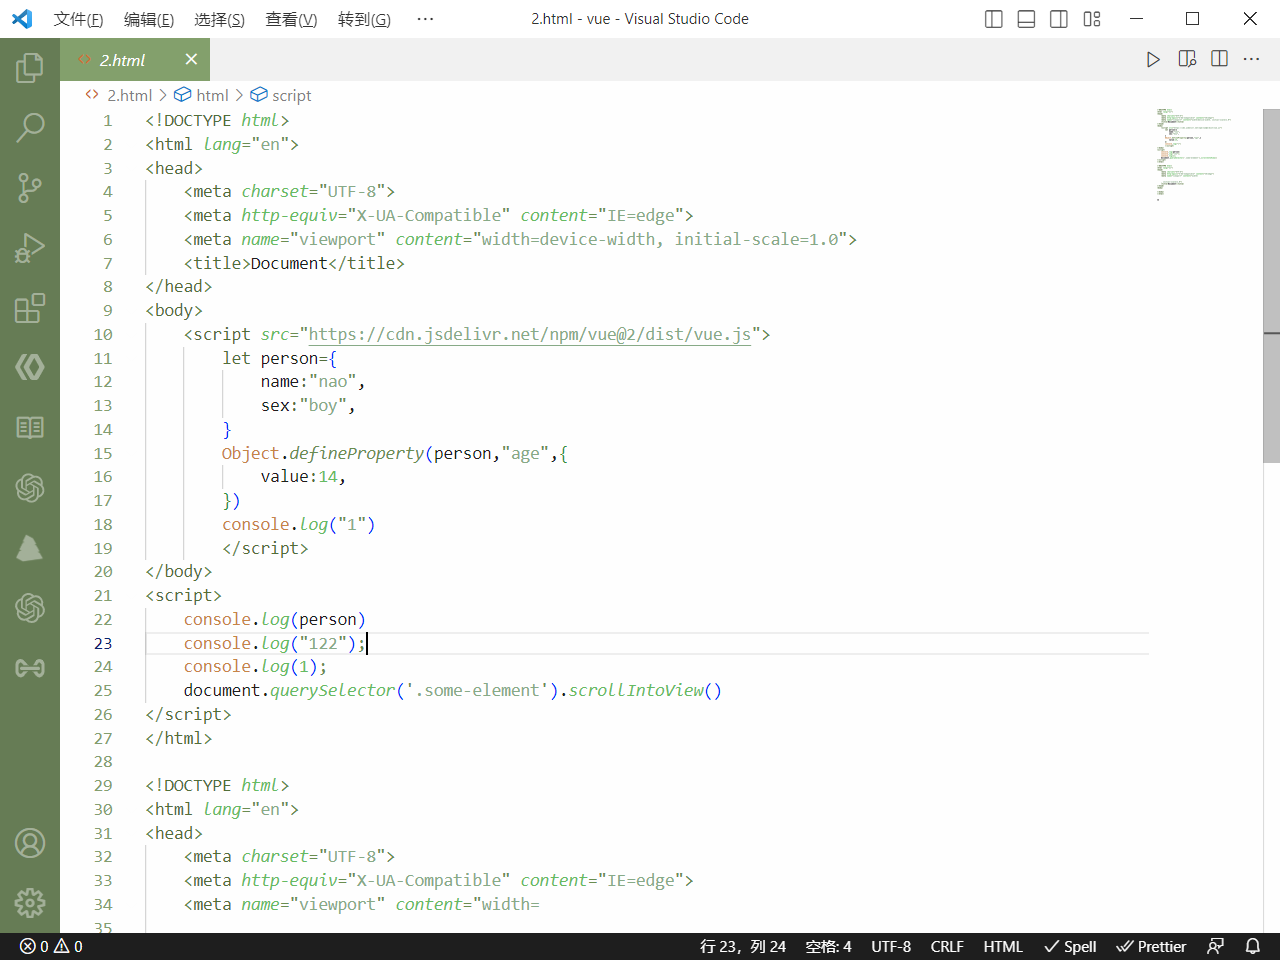1280x960 pixels.
Task: Open the 文件(F) menu
Action: pos(78,19)
